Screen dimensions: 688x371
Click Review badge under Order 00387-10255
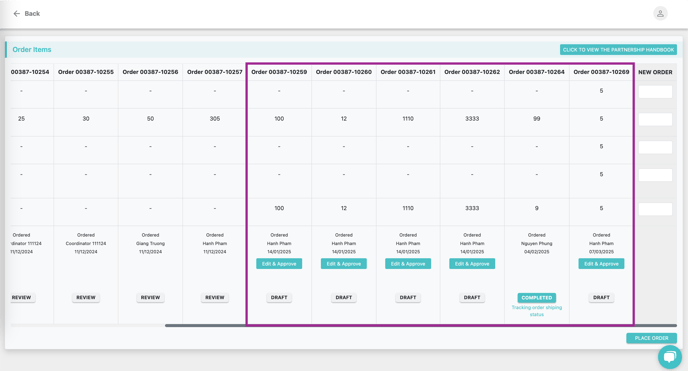(86, 297)
